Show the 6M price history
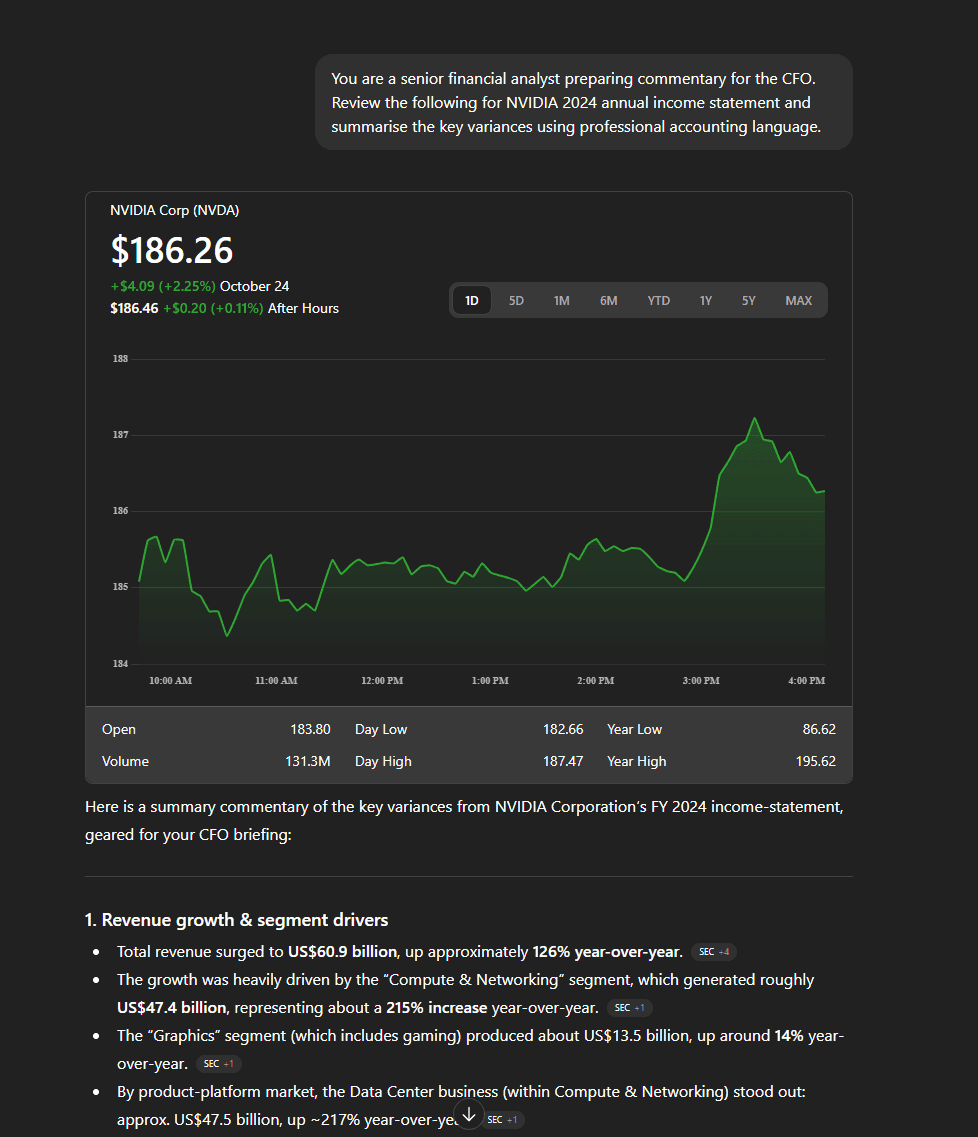The width and height of the screenshot is (978, 1137). [x=608, y=300]
